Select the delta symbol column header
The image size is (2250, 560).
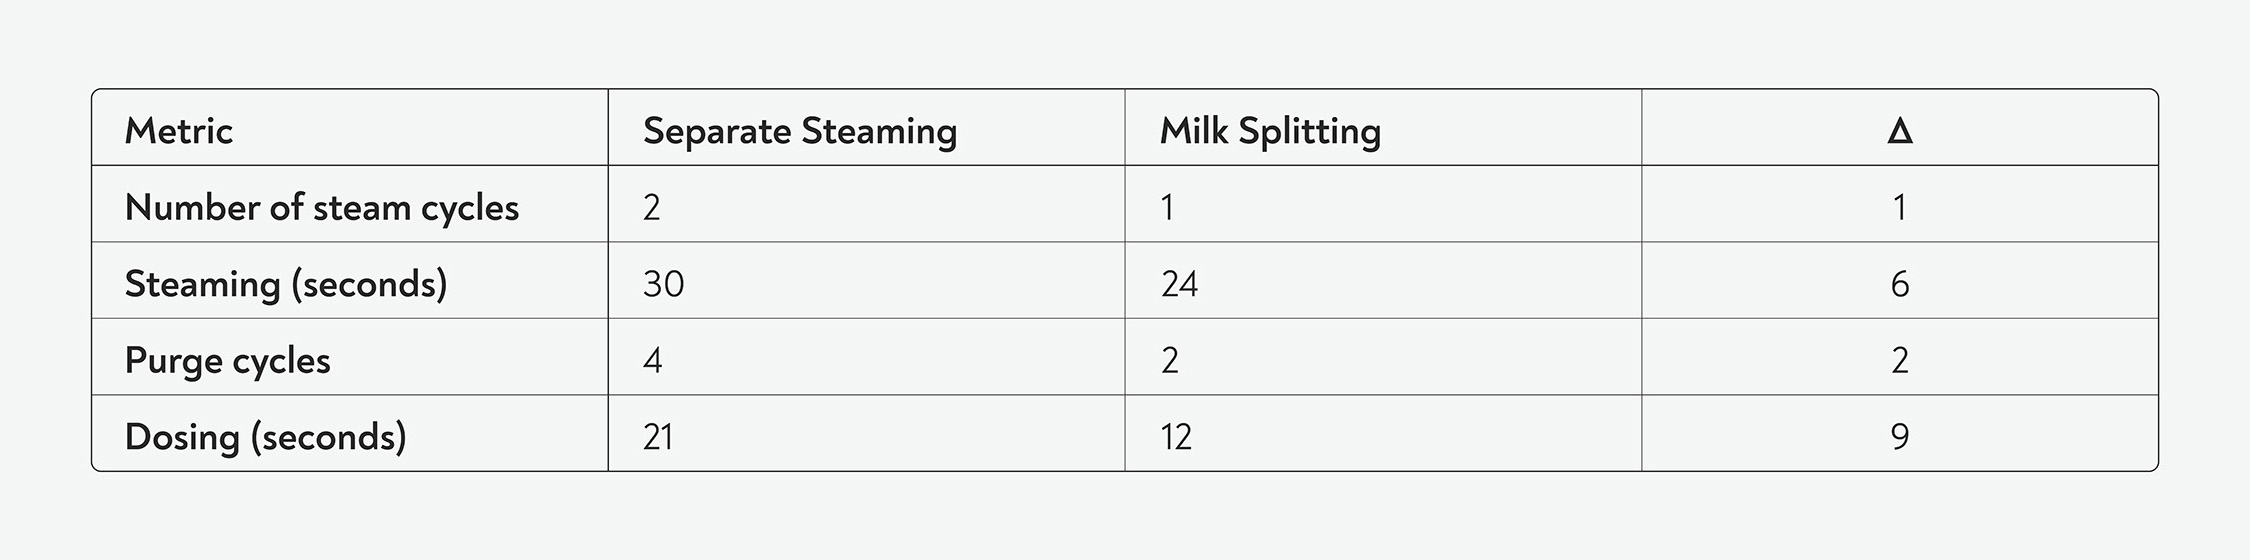pyautogui.click(x=1899, y=131)
